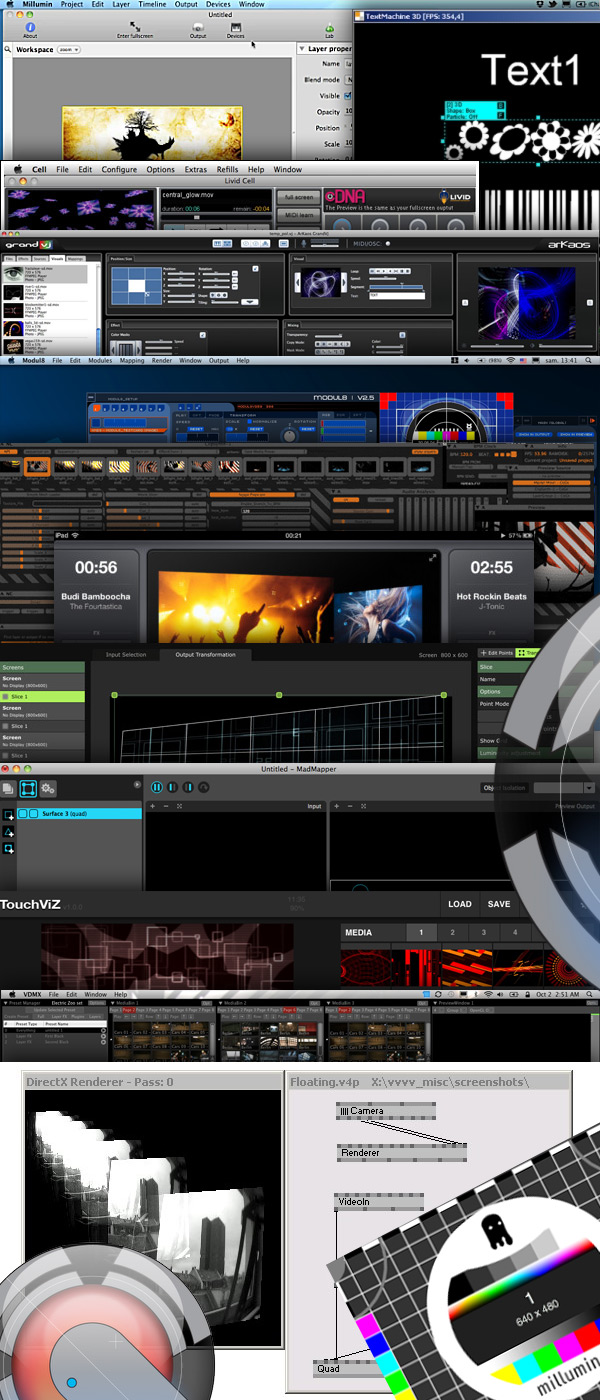Viewport: 600px width, 1400px height.
Task: Select the highlighted Slice 1 row in Screens list
Action: (x=42, y=696)
